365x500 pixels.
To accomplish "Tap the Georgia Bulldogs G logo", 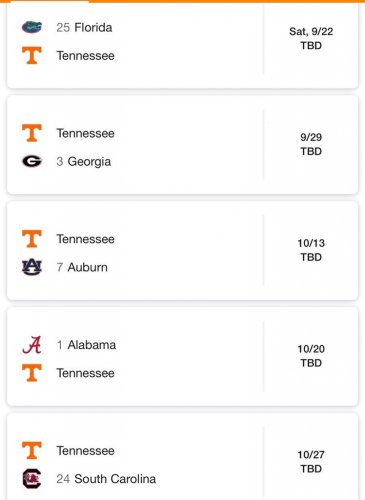I will click(32, 161).
